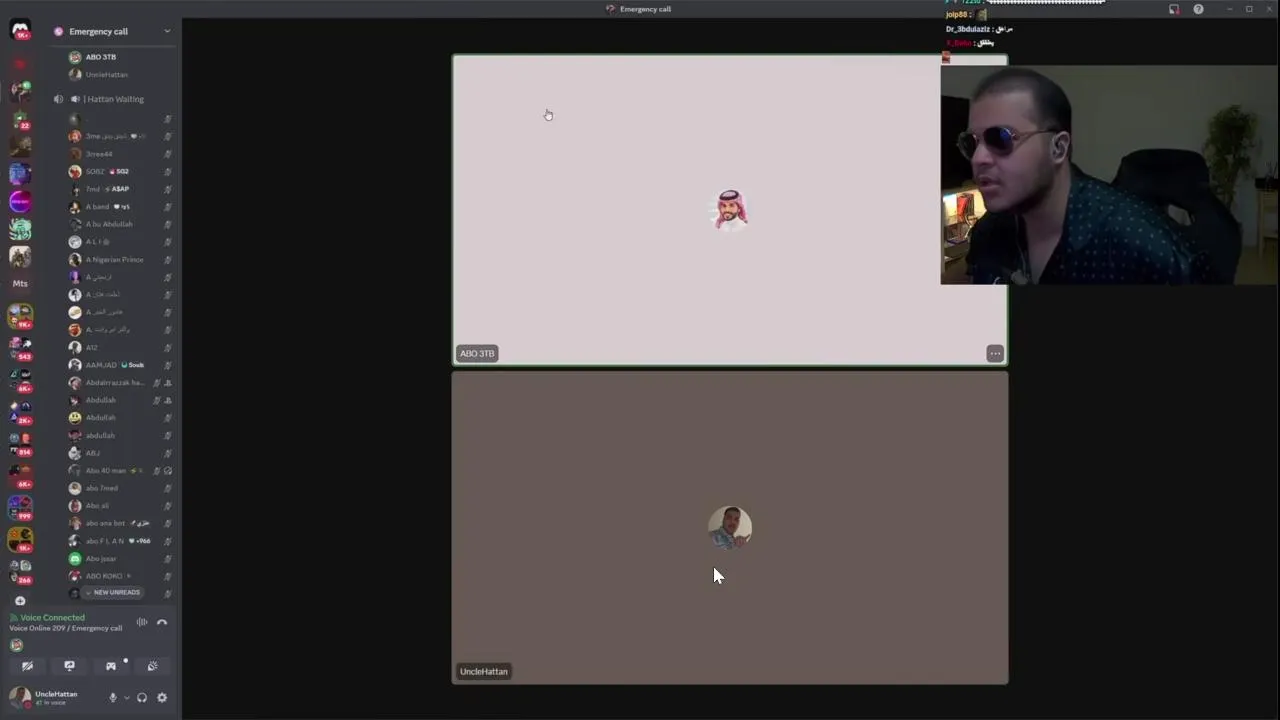Viewport: 1280px width, 720px height.
Task: Select user A bu Abdullah
Action: click(x=118, y=224)
